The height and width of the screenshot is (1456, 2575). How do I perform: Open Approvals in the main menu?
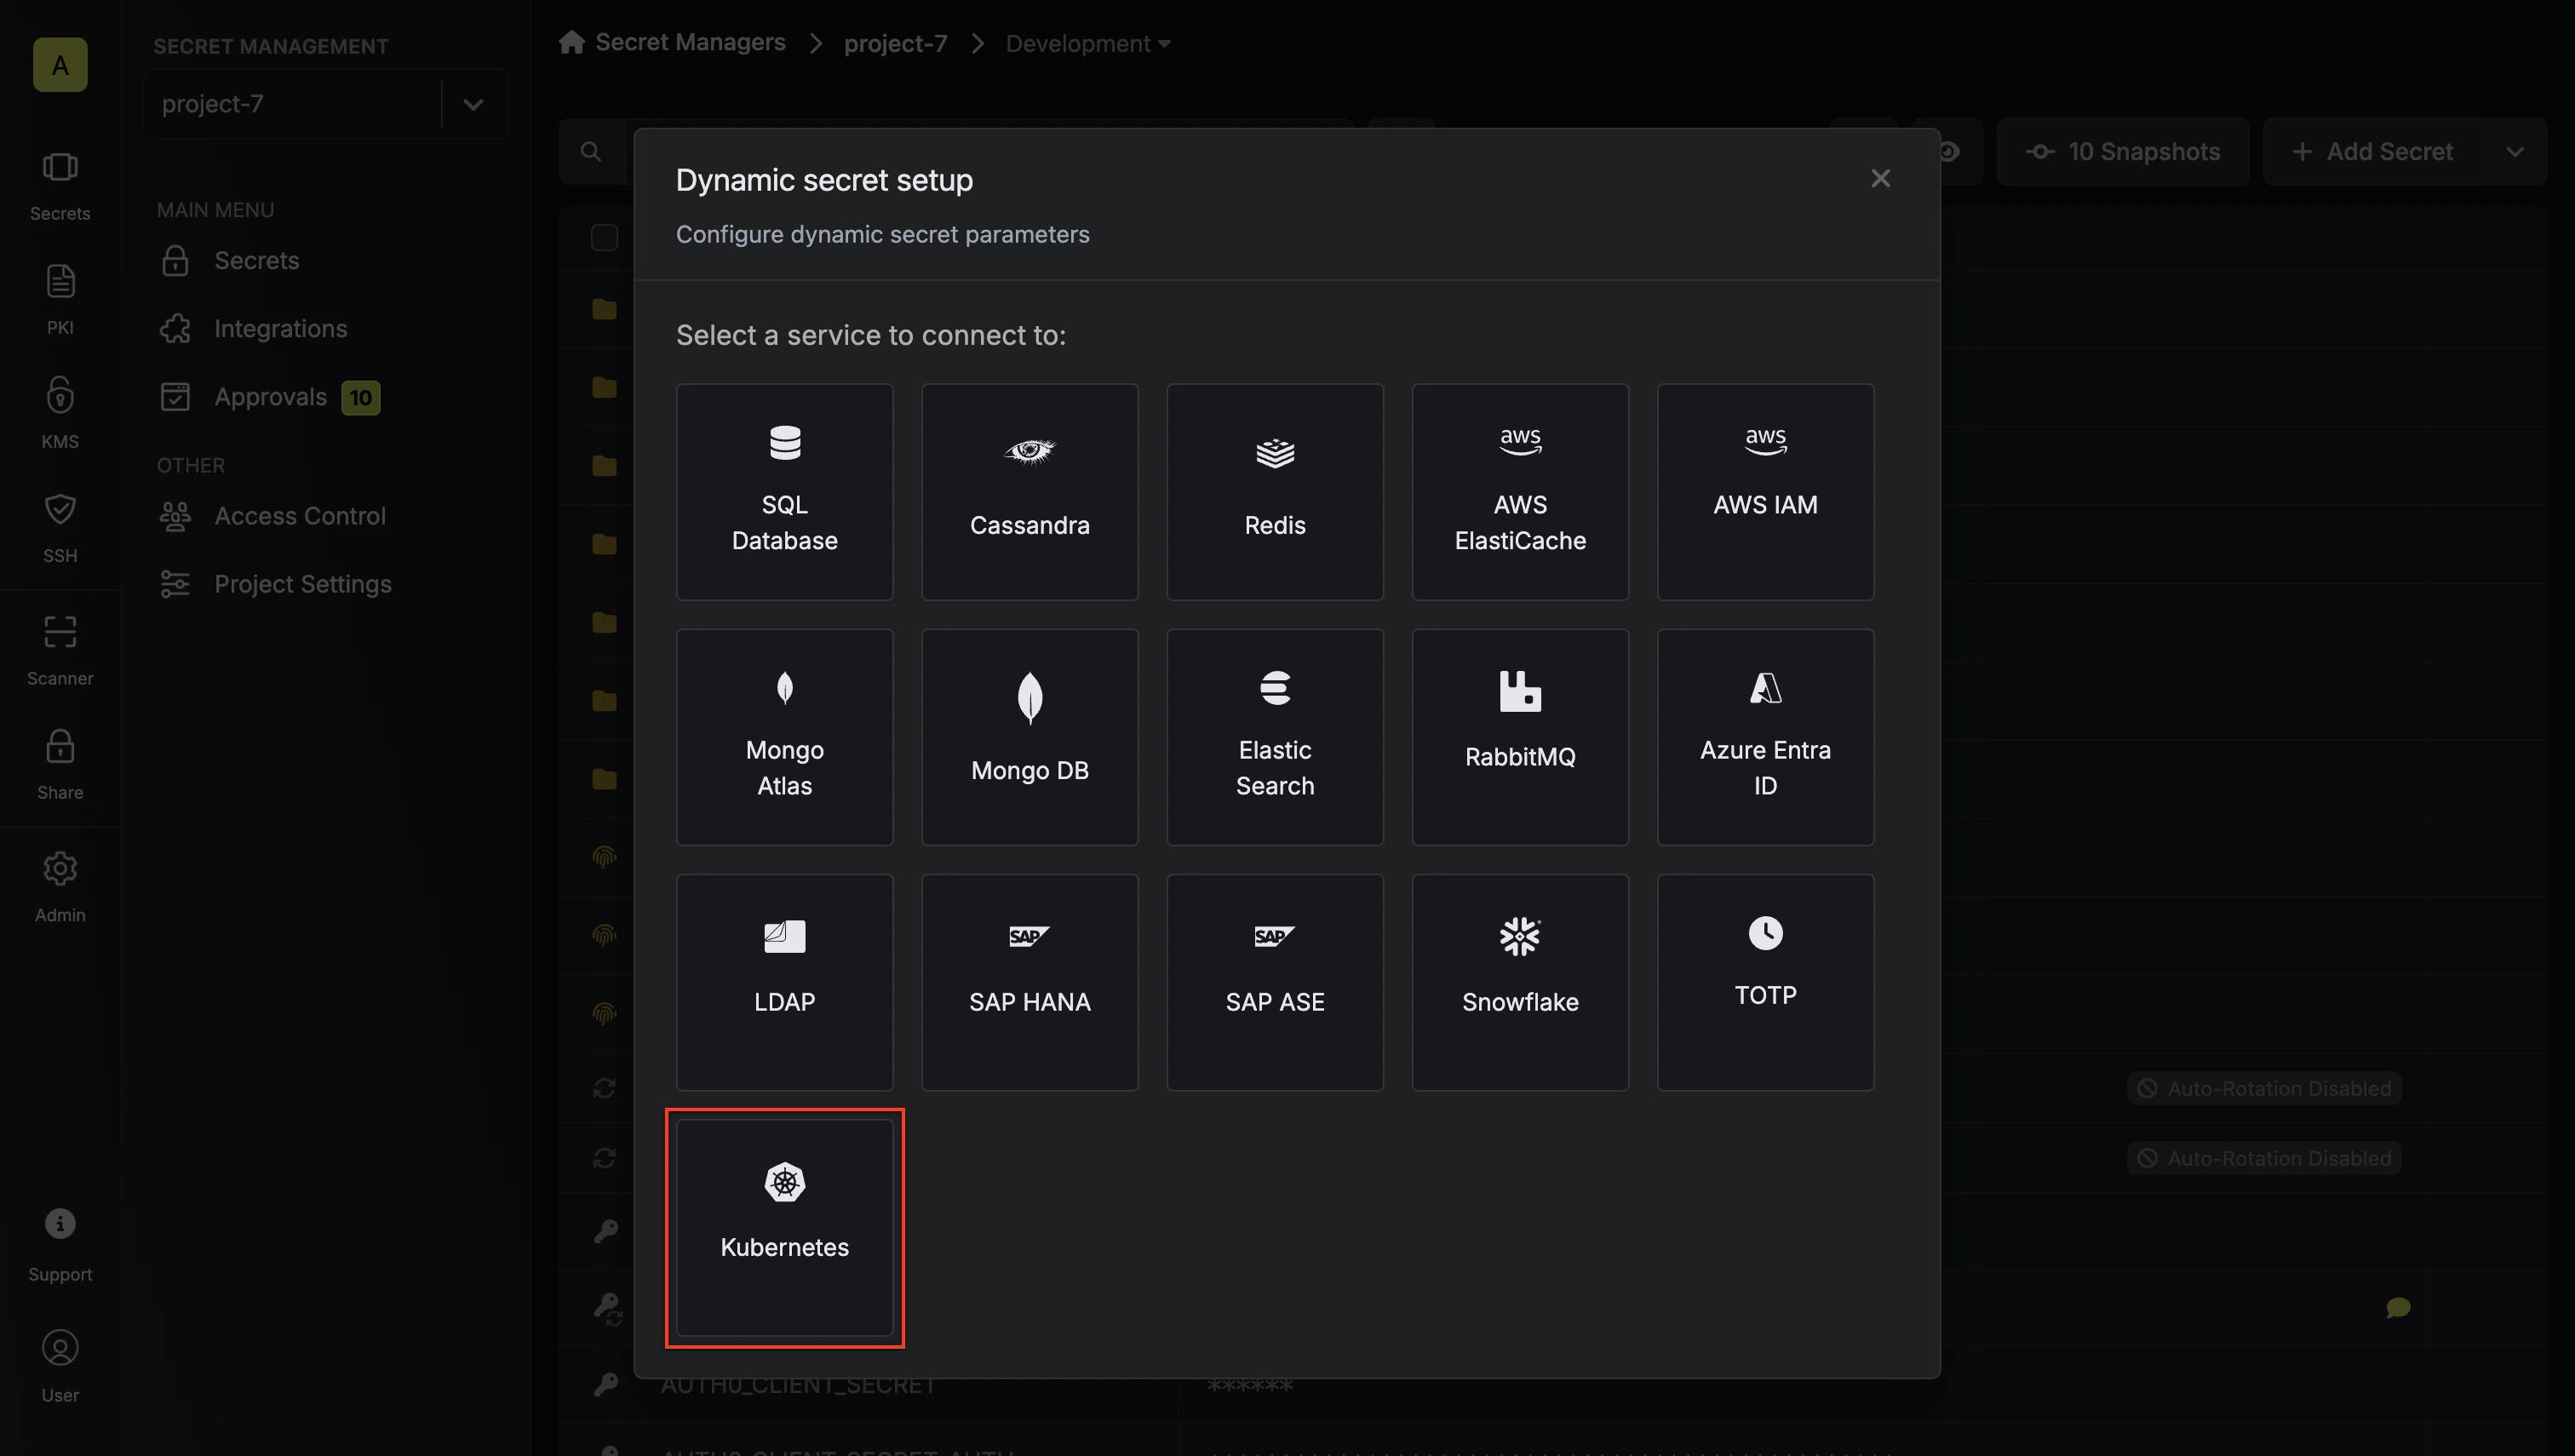click(x=268, y=397)
